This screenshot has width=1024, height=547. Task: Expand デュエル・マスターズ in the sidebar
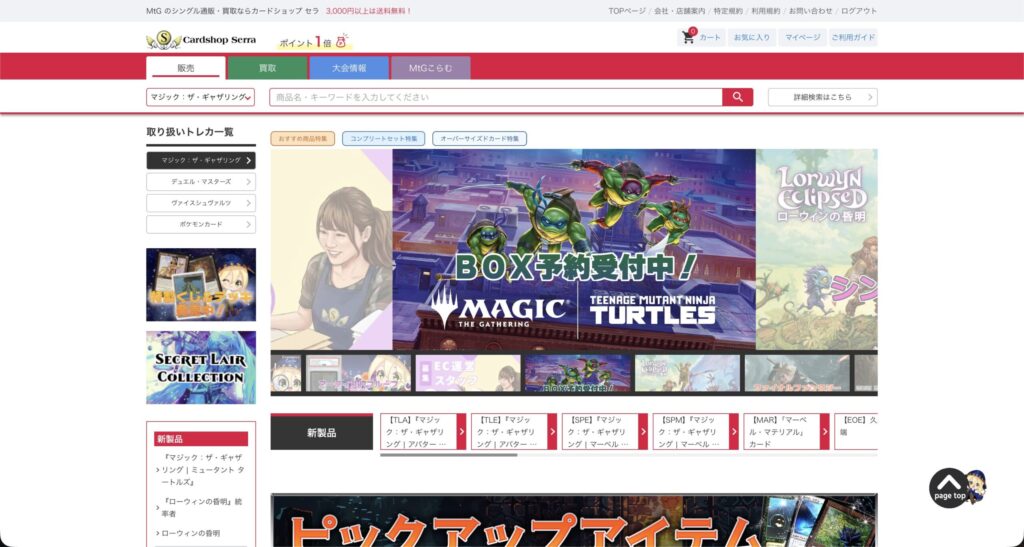tap(201, 182)
